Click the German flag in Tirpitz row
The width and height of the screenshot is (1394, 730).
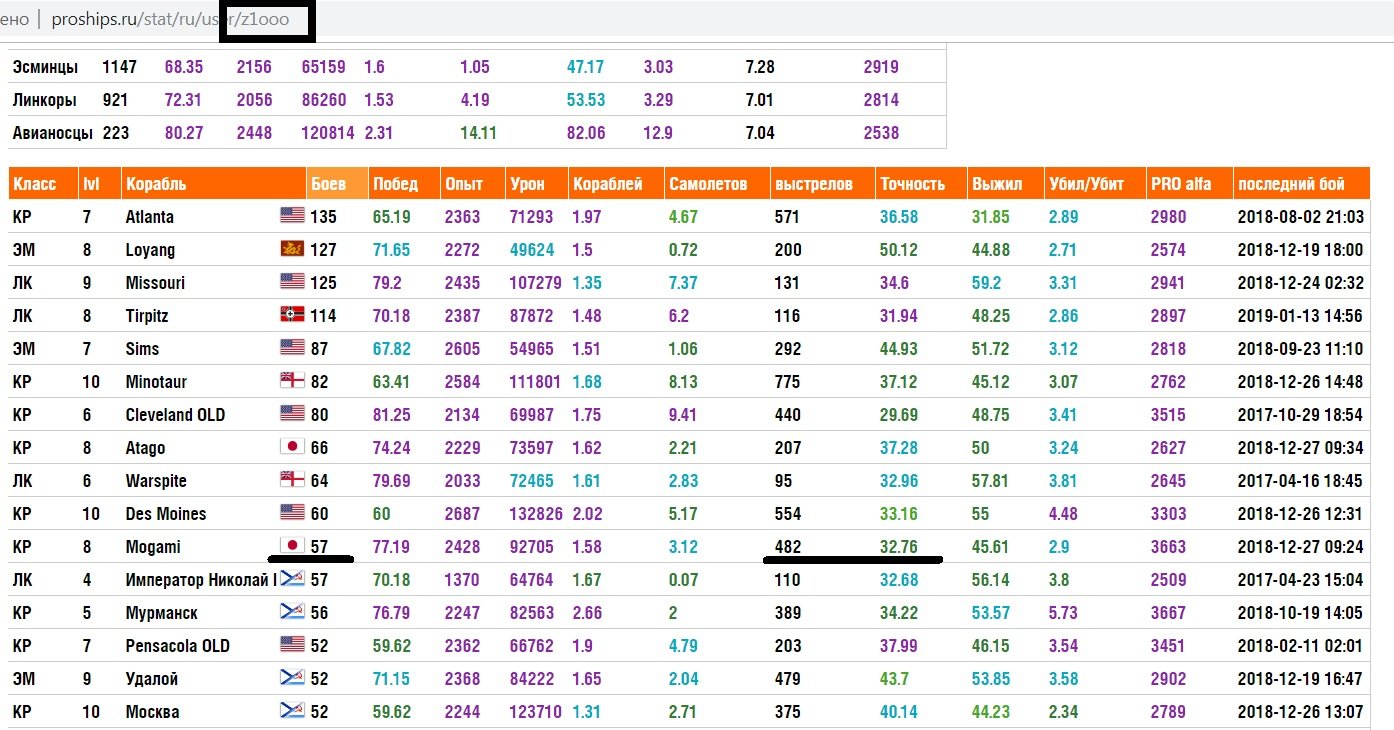(292, 315)
